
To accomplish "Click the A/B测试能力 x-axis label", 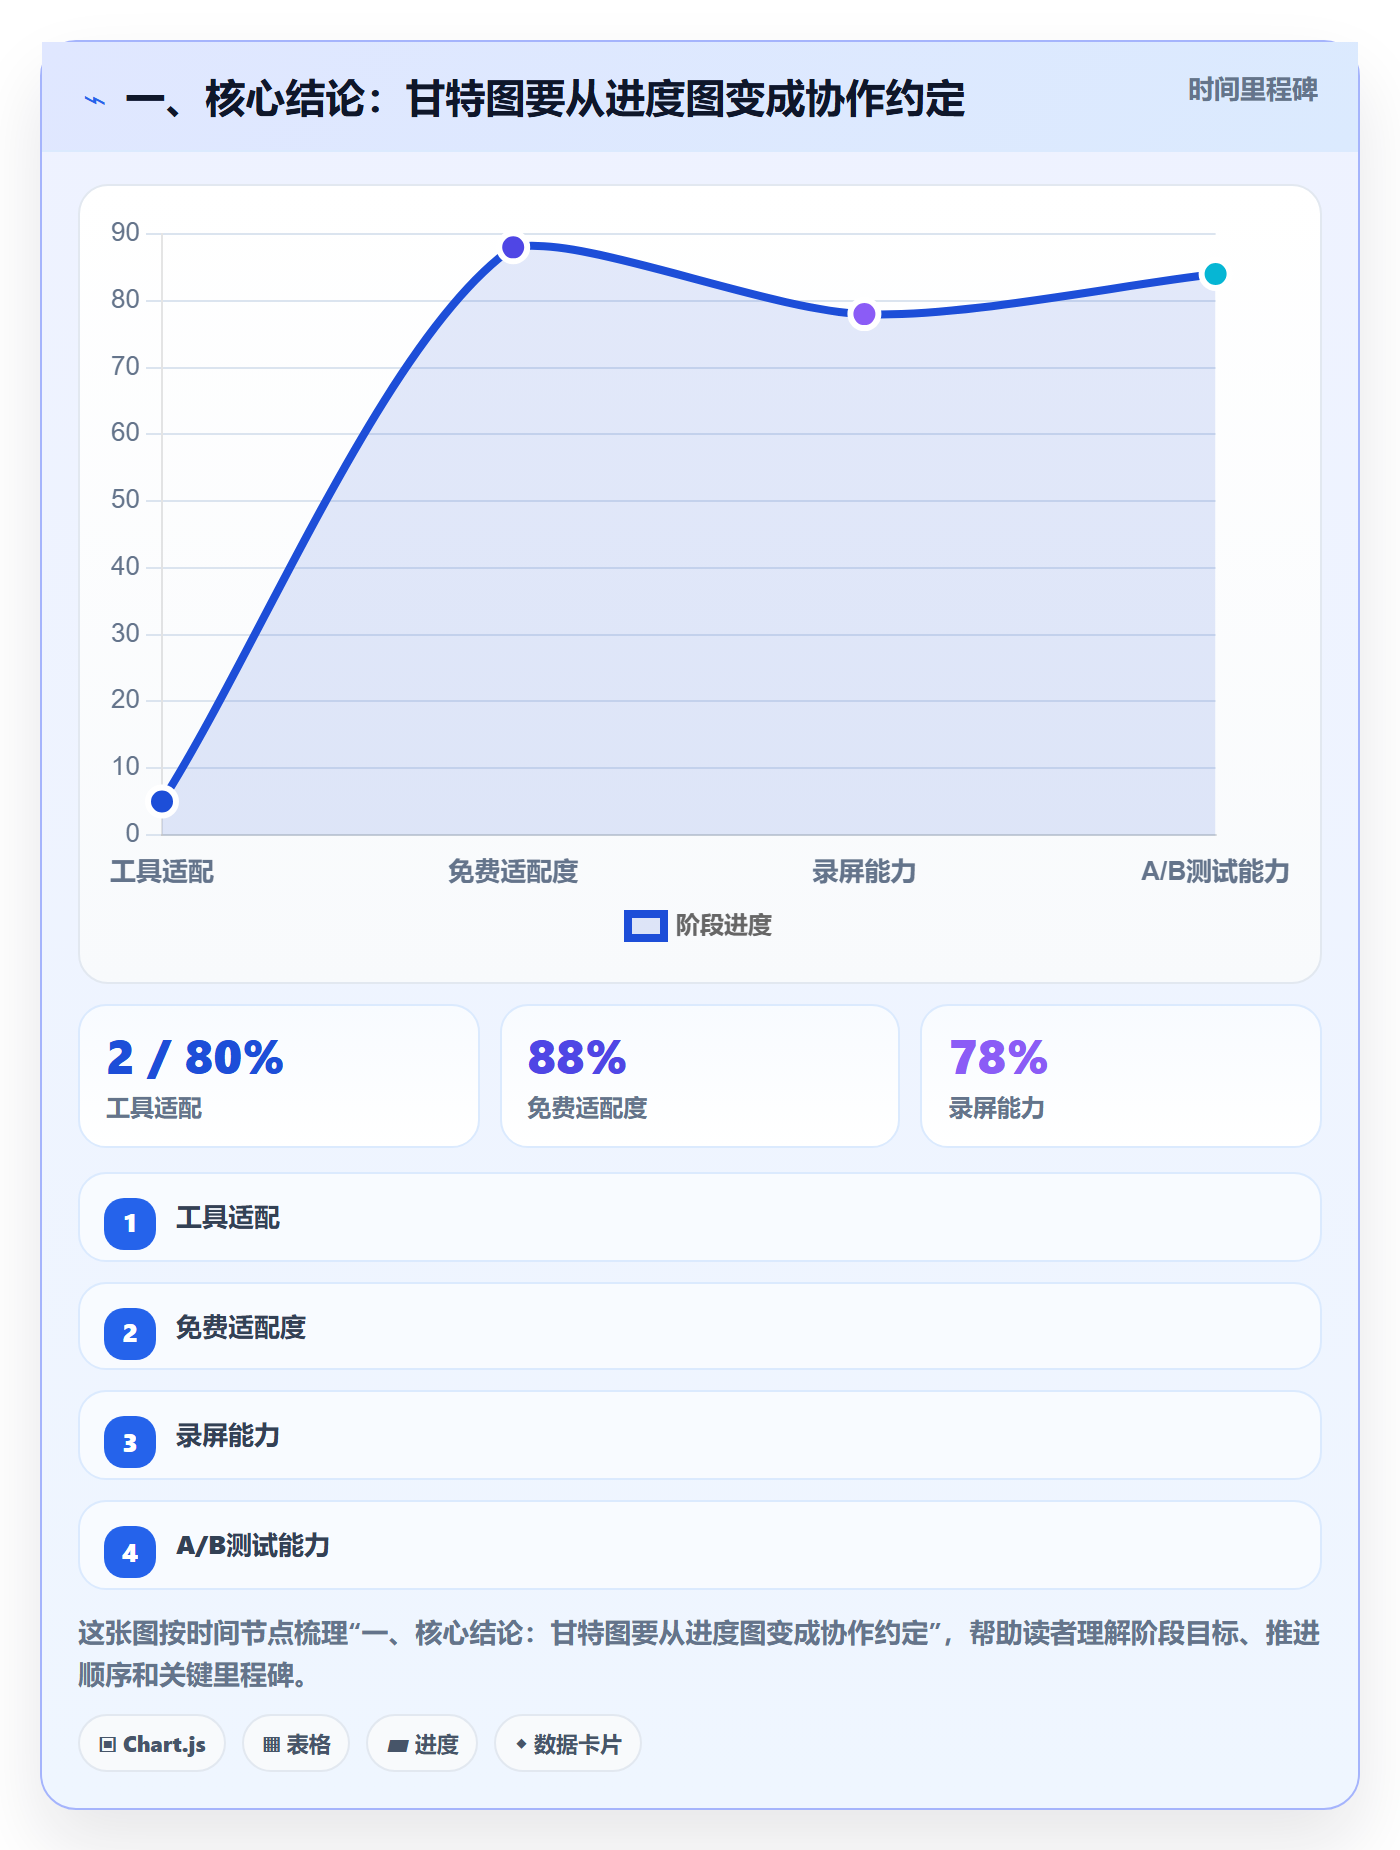I will [1215, 872].
